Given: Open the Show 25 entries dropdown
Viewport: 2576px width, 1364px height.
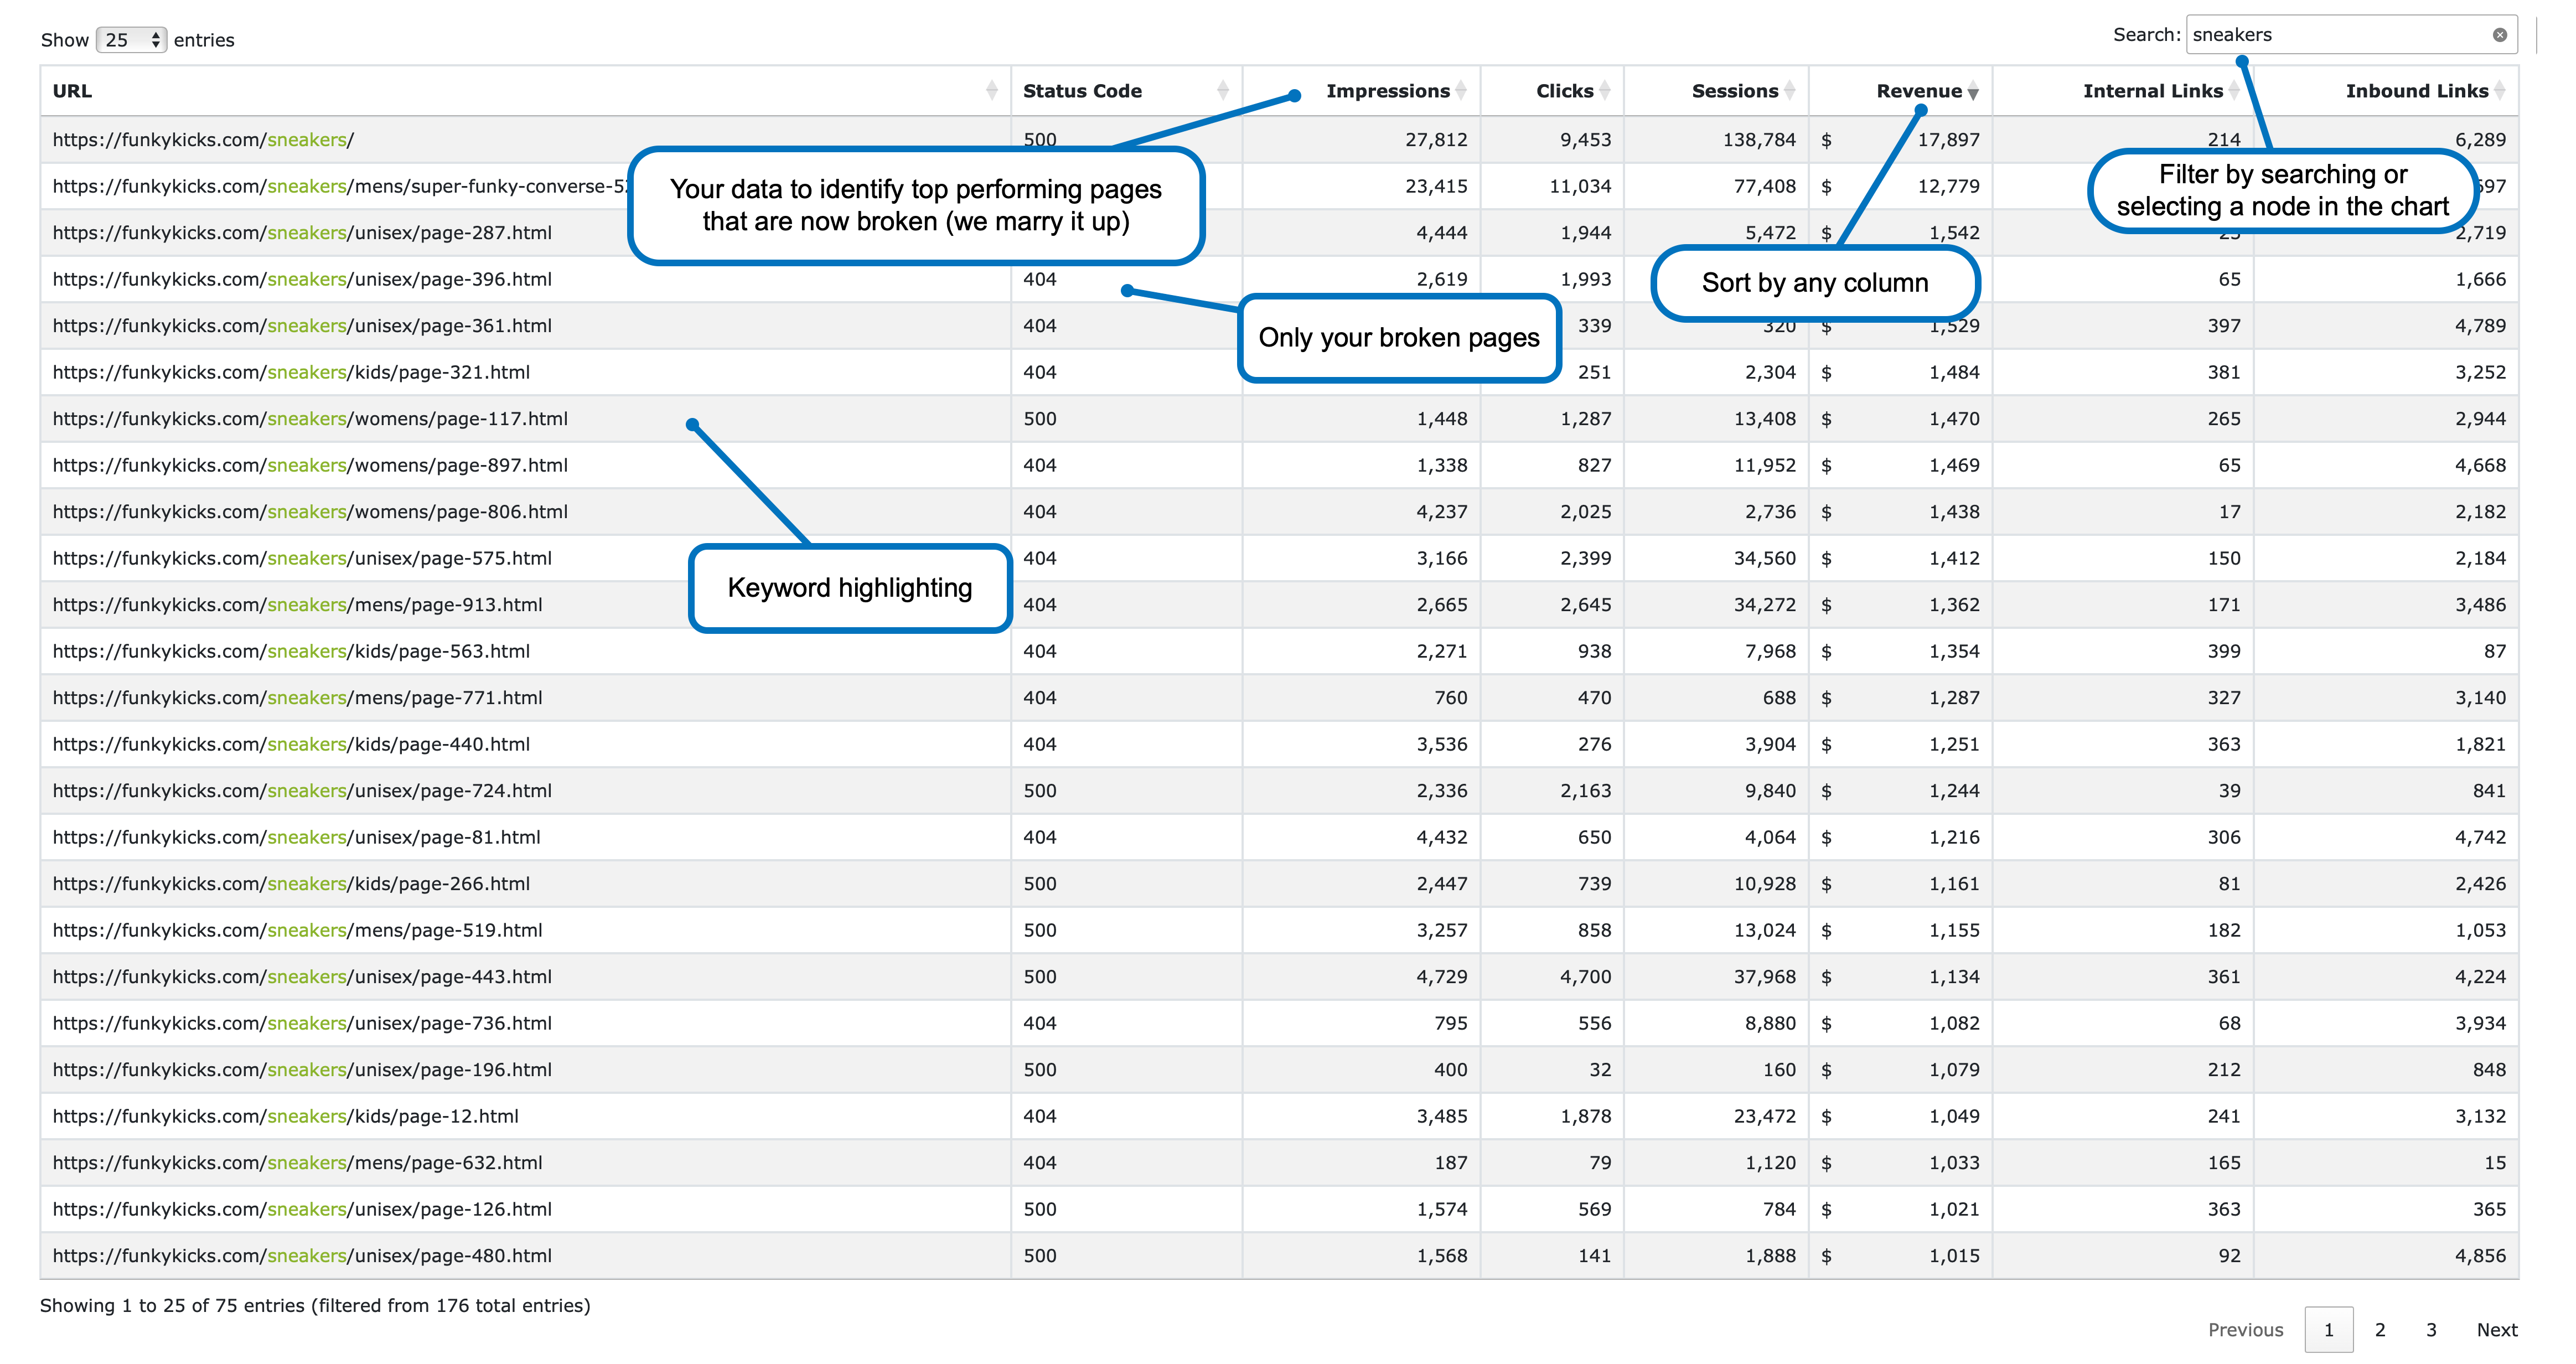Looking at the screenshot, I should pyautogui.click(x=131, y=40).
